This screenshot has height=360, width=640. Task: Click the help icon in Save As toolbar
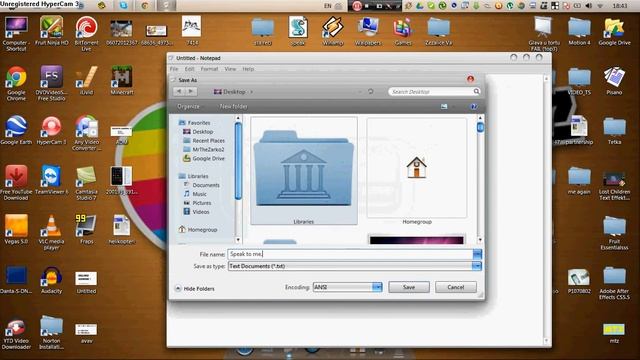click(x=473, y=107)
